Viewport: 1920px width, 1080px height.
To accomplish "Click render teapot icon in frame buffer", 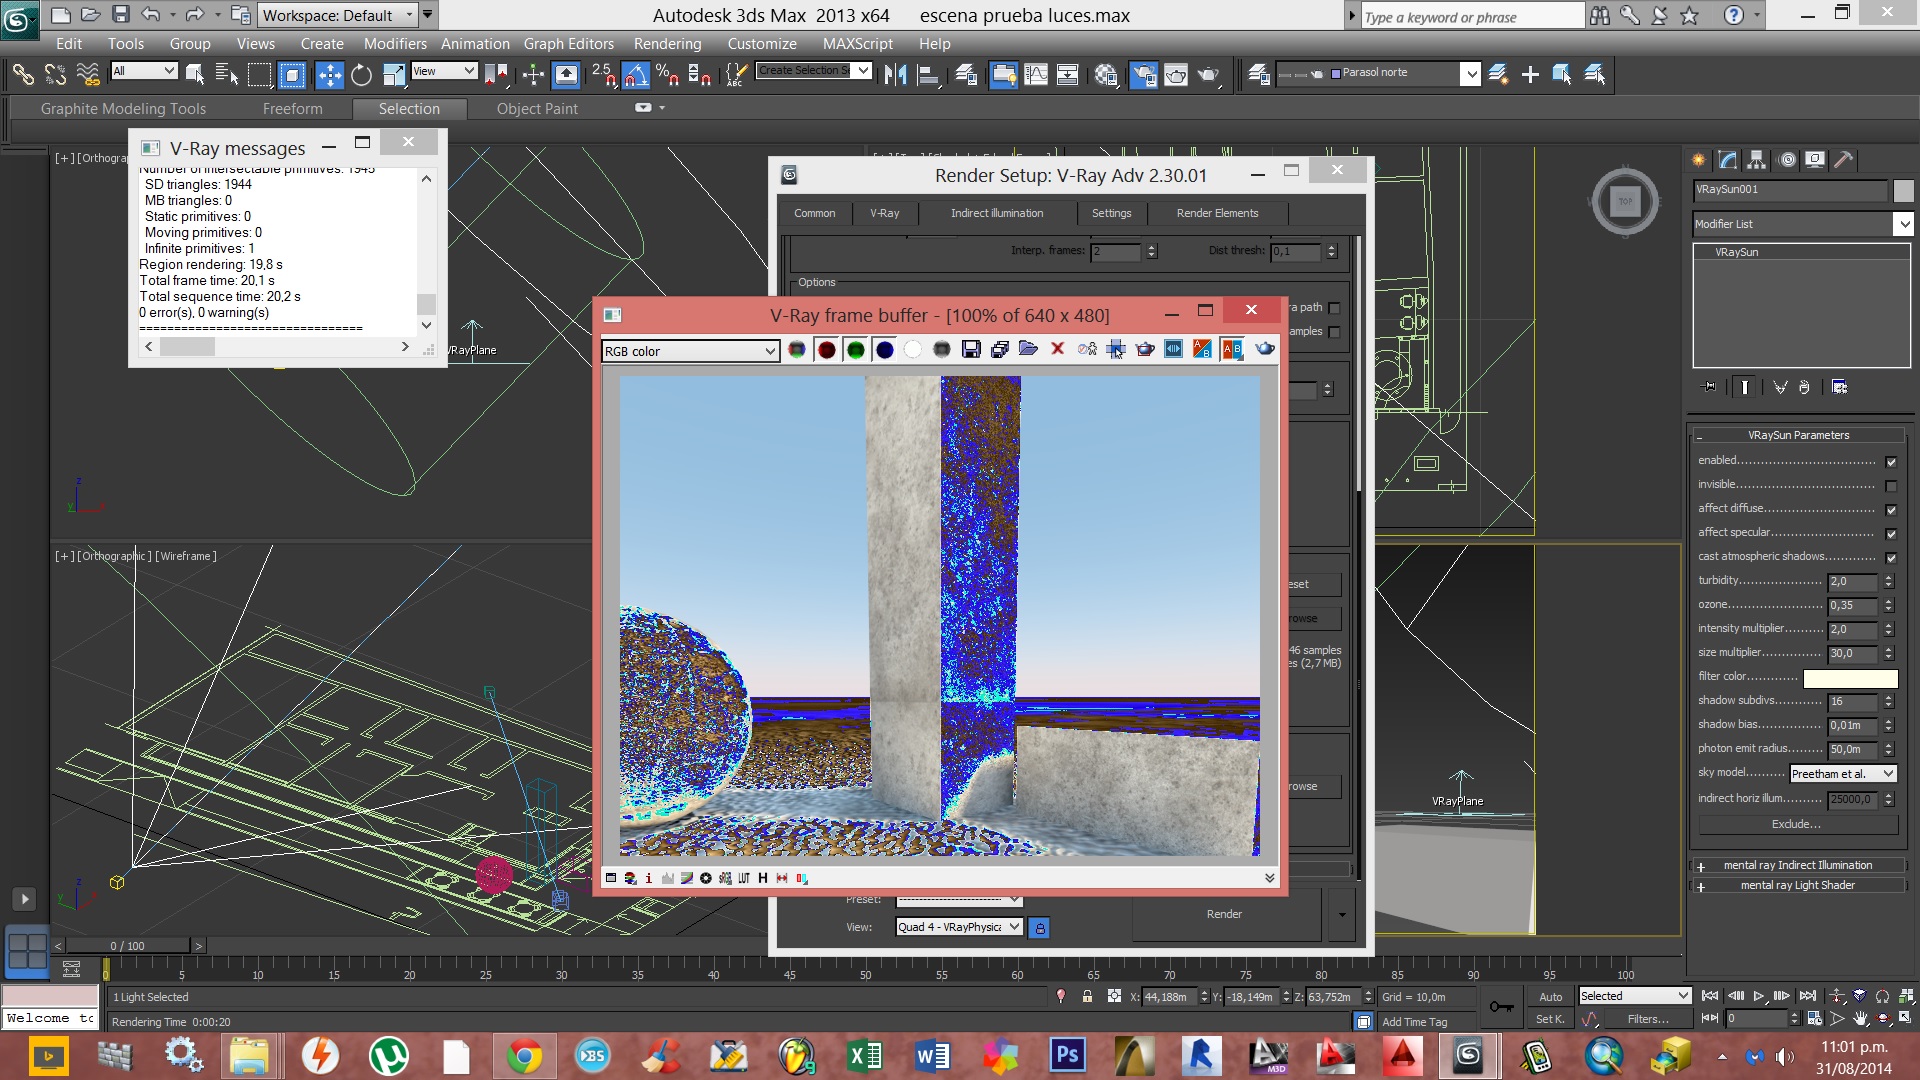I will (x=1265, y=349).
